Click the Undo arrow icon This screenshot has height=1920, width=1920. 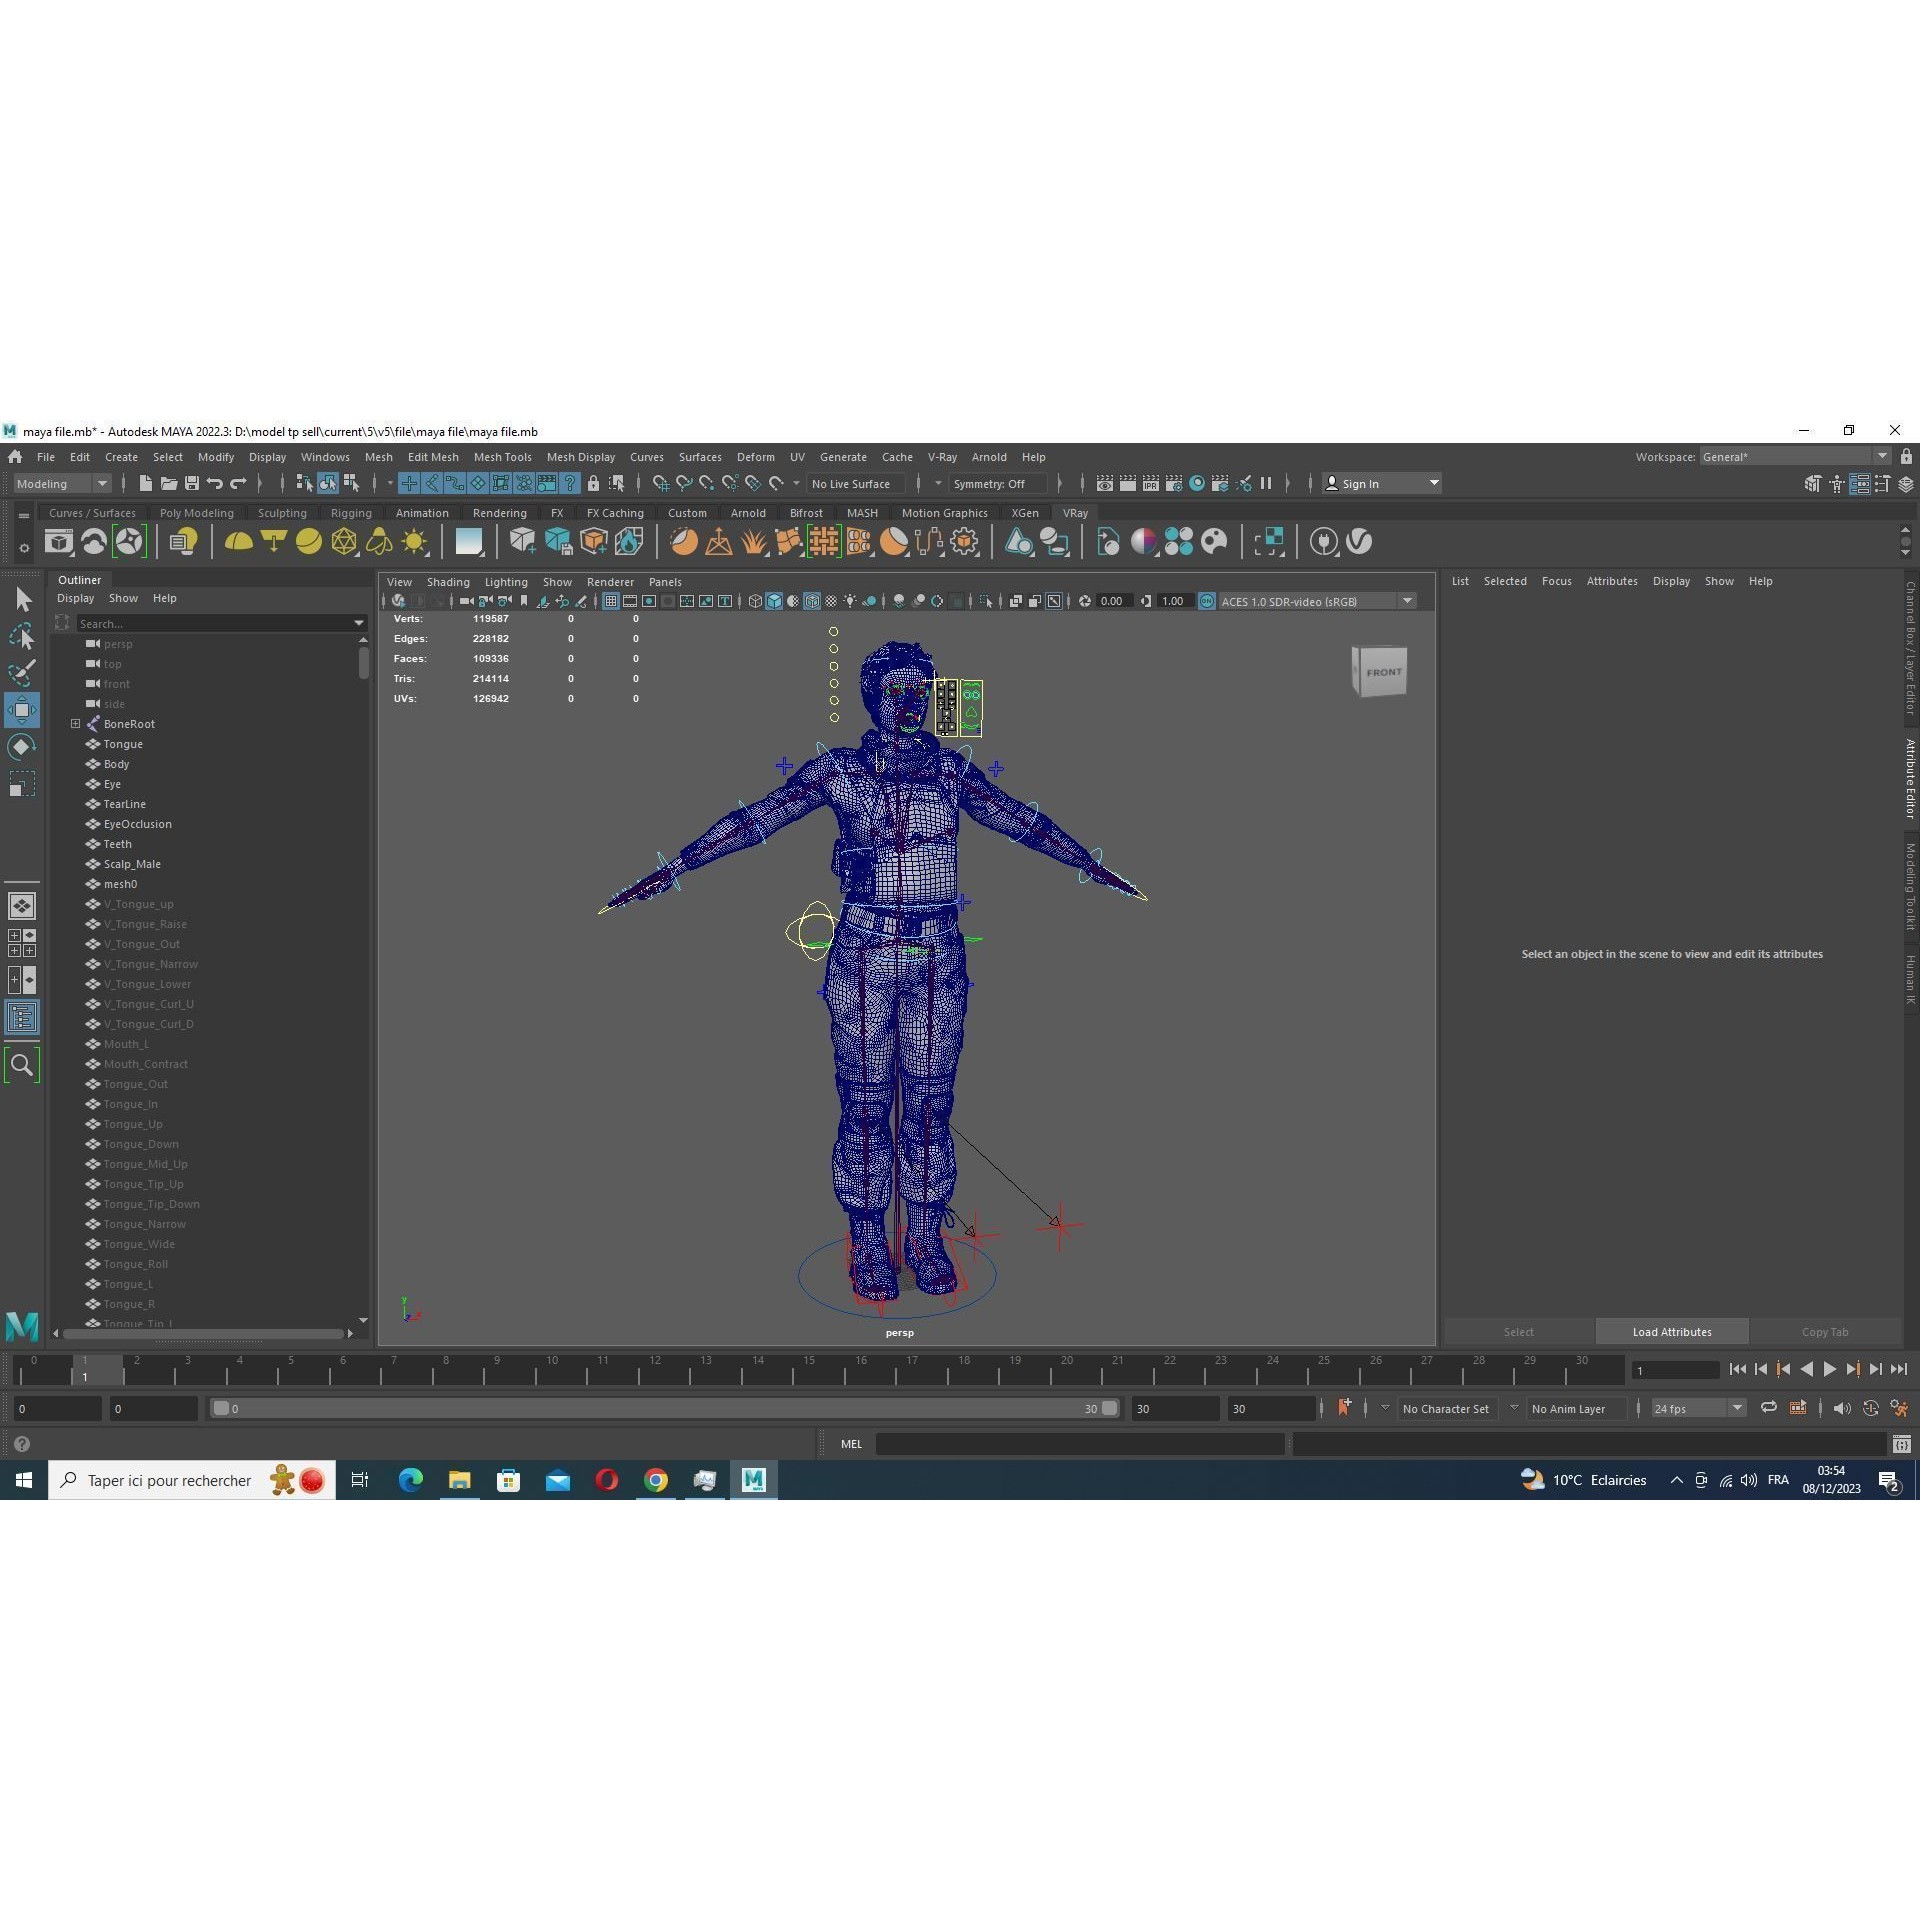(215, 484)
